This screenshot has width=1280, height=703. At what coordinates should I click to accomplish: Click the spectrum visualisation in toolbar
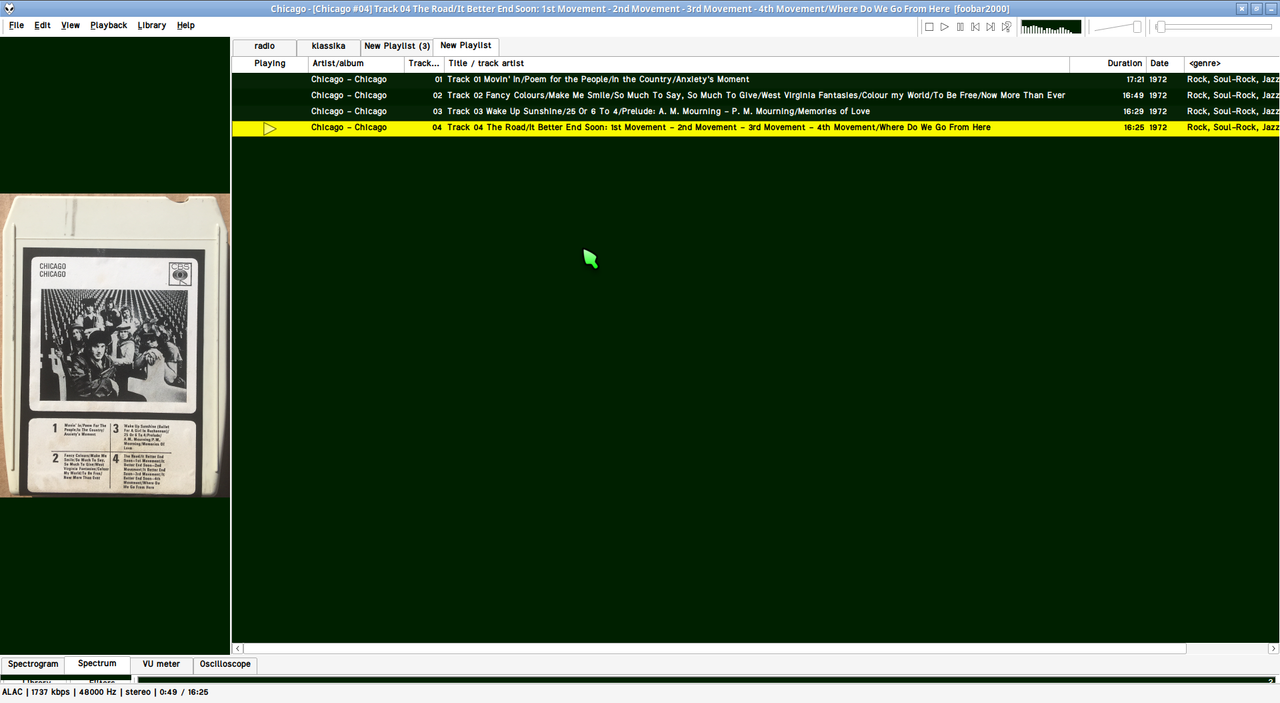coord(1051,27)
